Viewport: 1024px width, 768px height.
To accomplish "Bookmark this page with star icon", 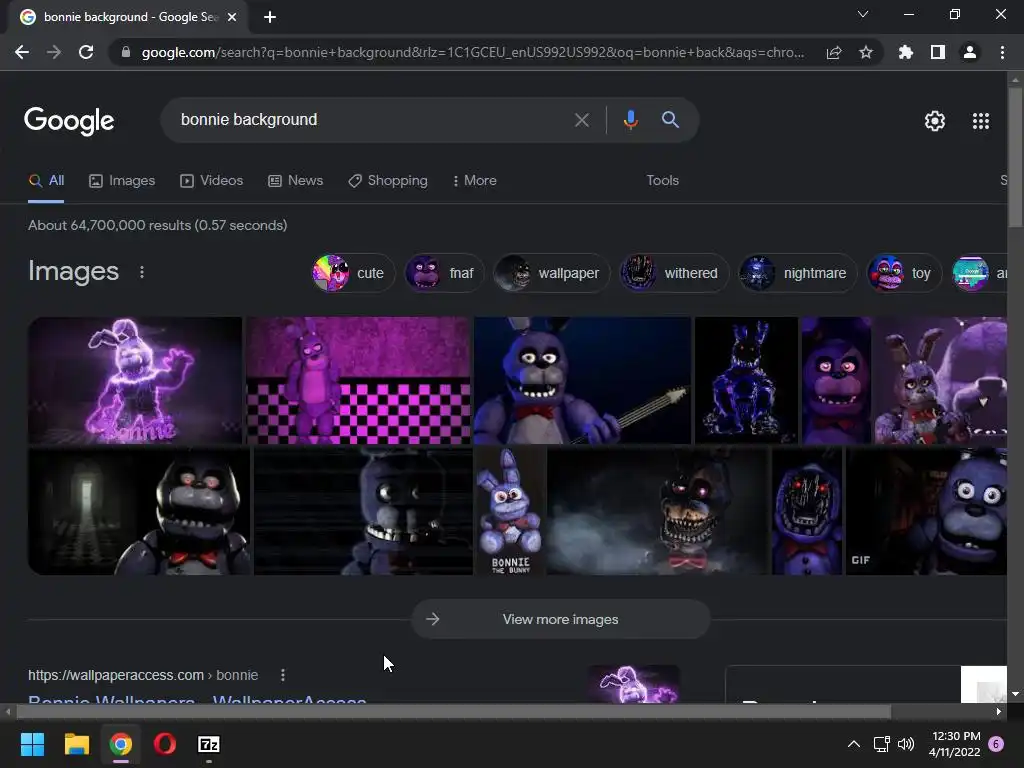I will [x=866, y=52].
